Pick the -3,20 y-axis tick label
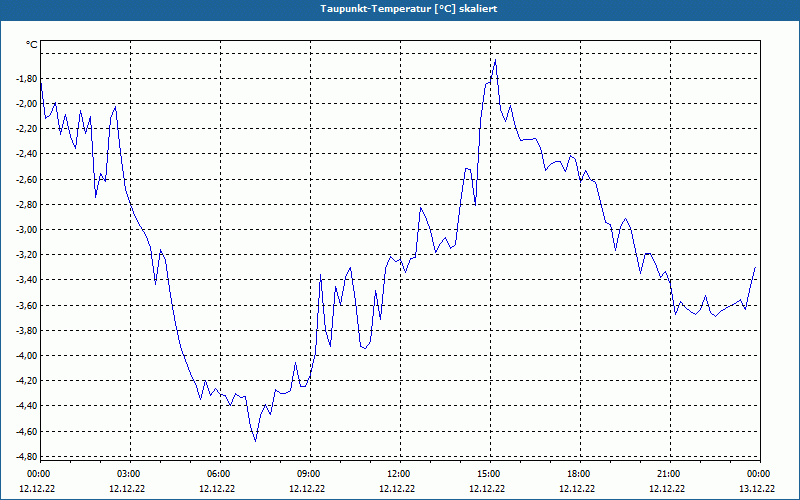800x500 pixels. pos(27,255)
